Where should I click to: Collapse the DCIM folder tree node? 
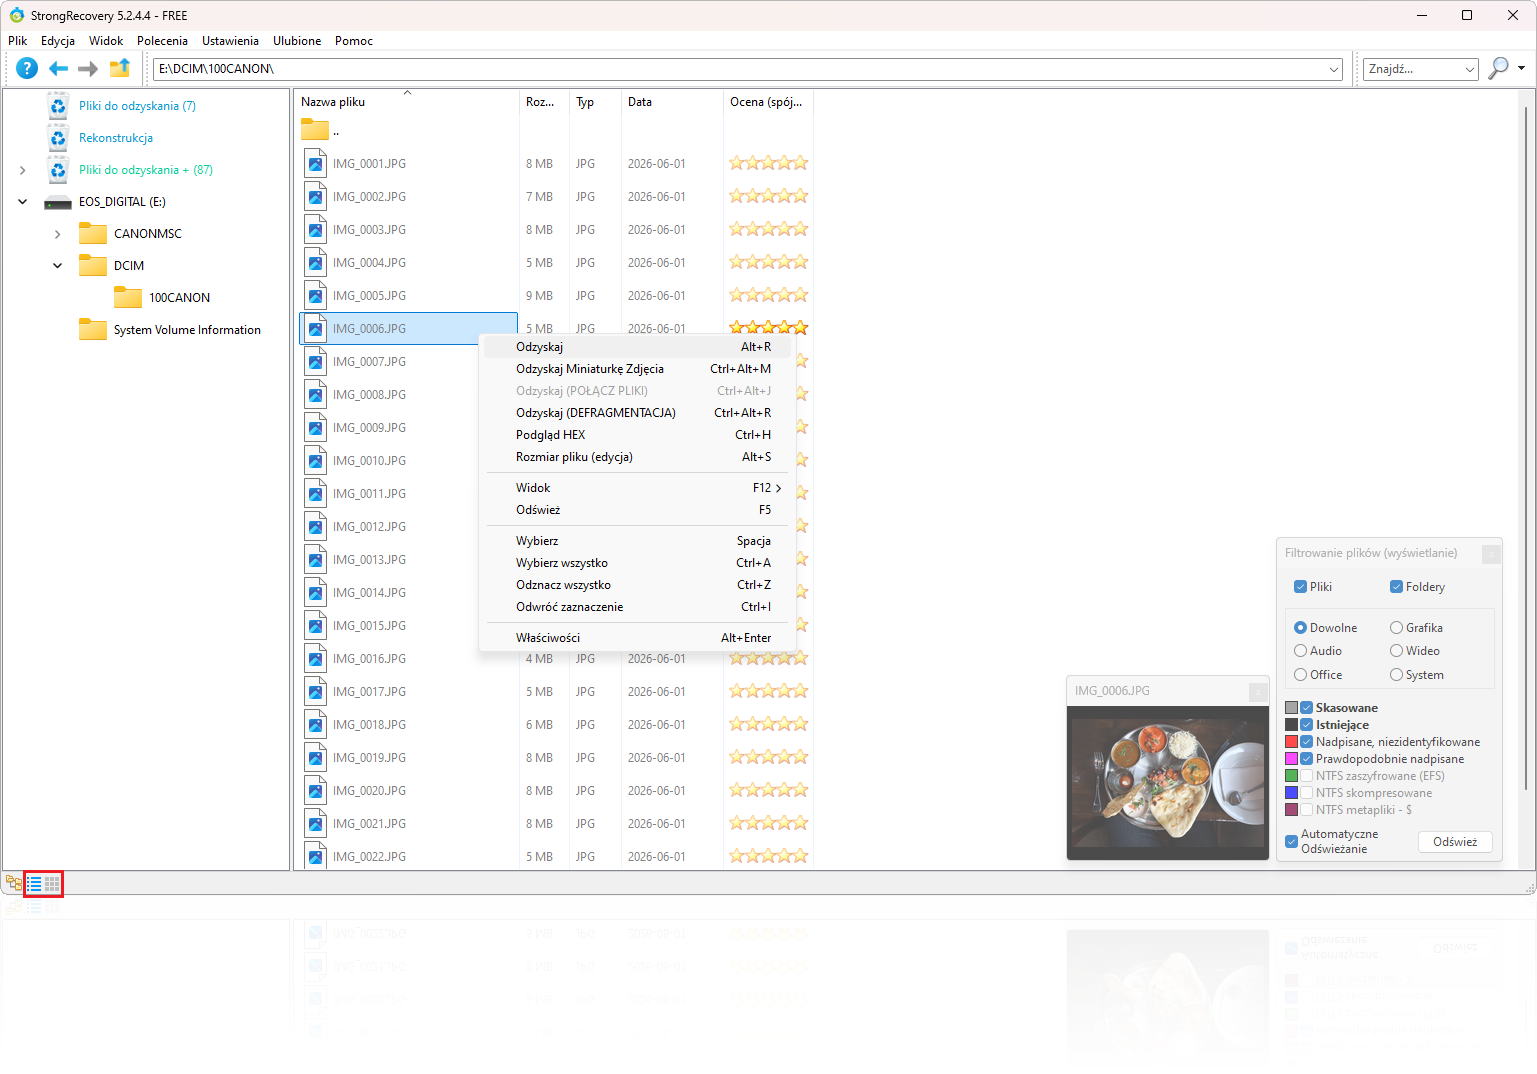tap(57, 266)
